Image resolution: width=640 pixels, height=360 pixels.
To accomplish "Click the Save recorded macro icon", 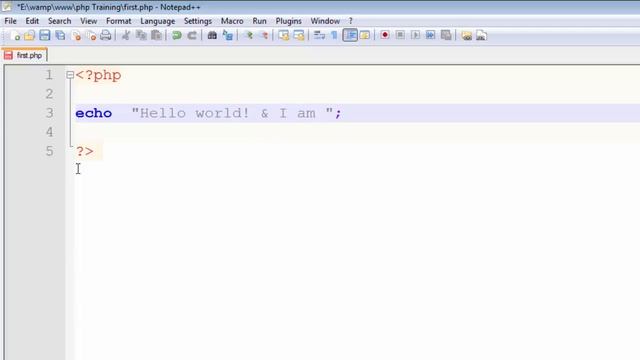I will coord(446,36).
